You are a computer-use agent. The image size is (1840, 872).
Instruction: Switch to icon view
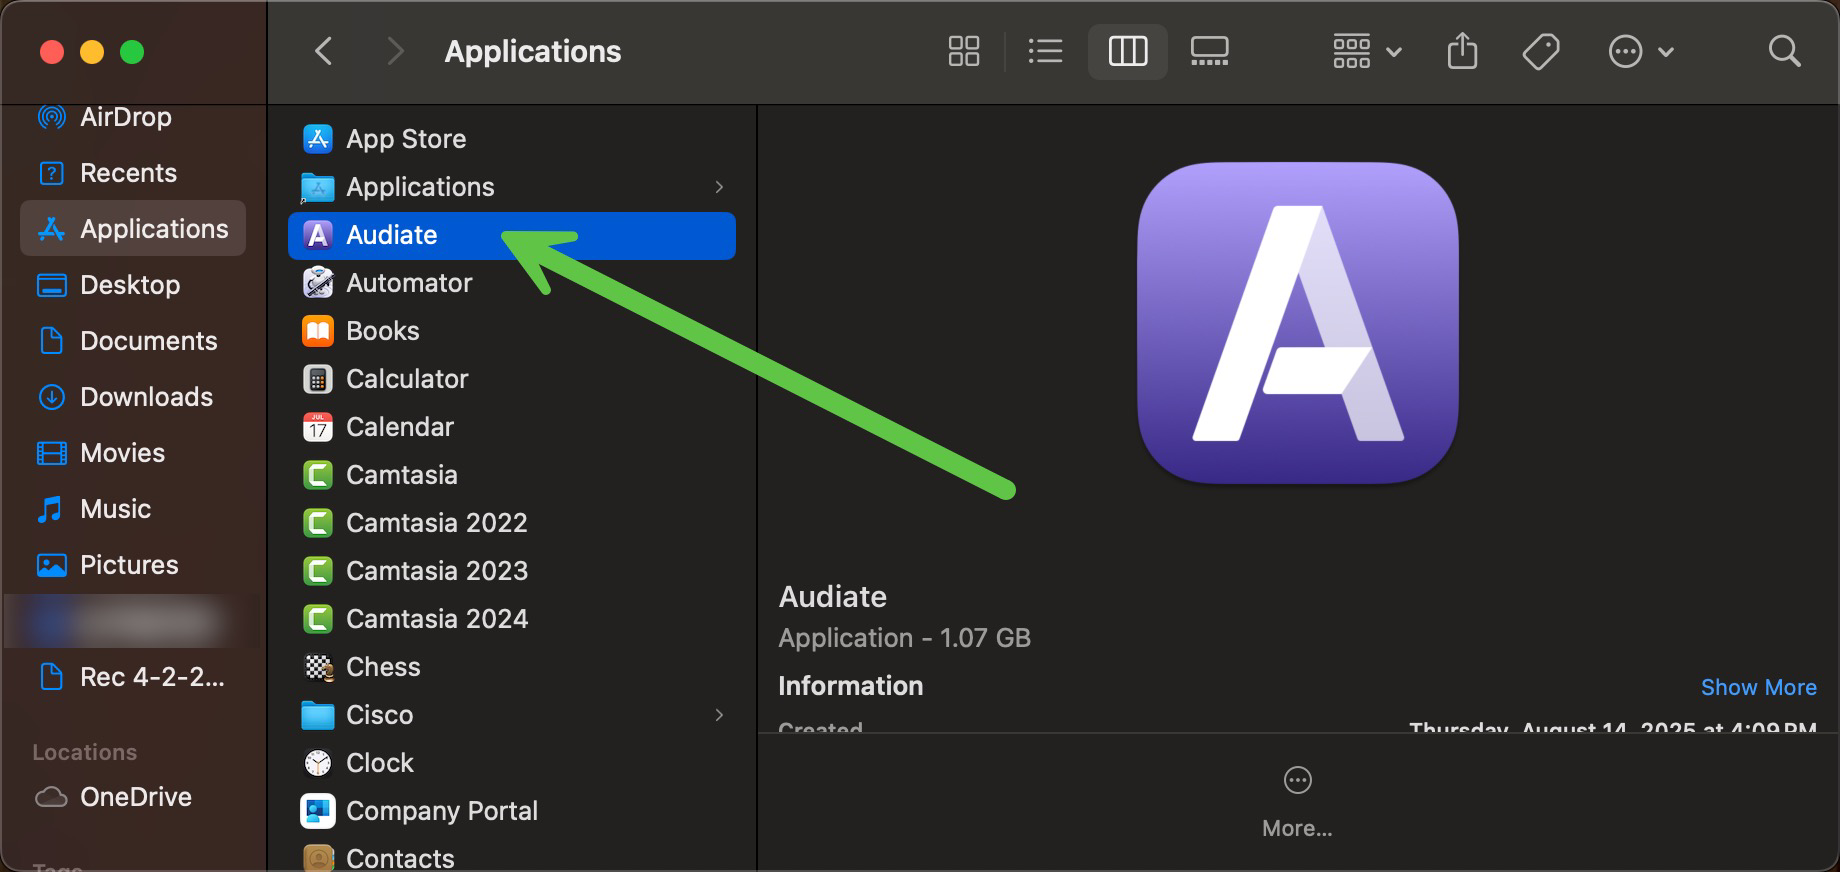point(963,51)
